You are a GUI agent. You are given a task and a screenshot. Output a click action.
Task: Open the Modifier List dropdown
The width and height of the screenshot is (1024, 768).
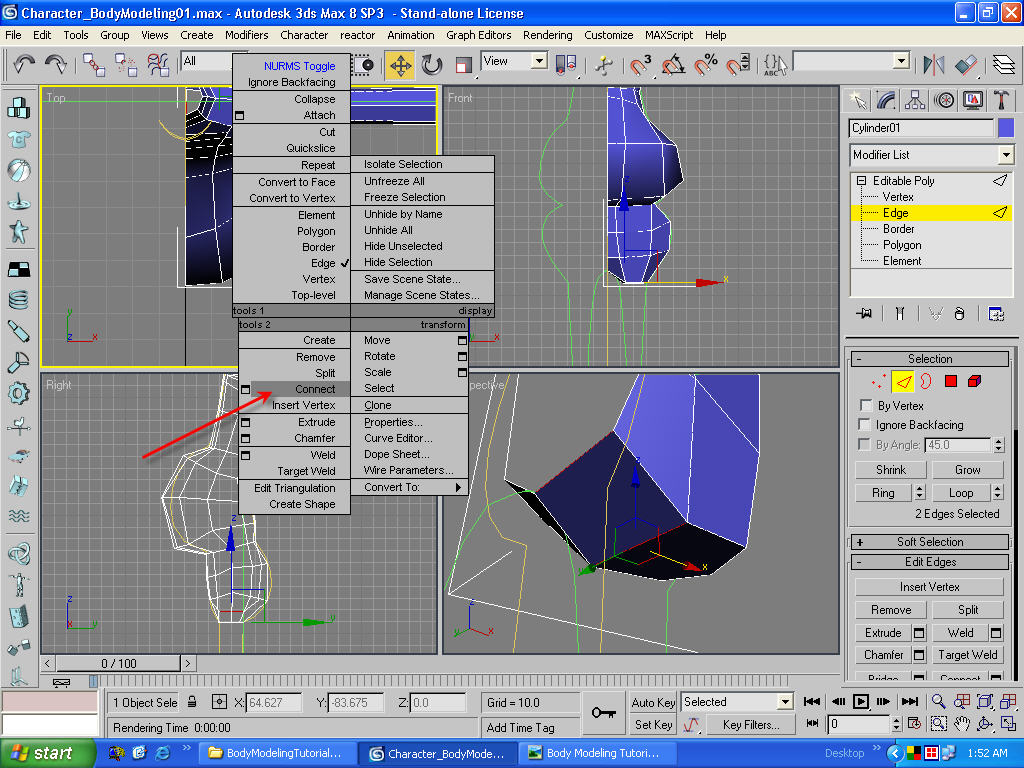(1006, 155)
